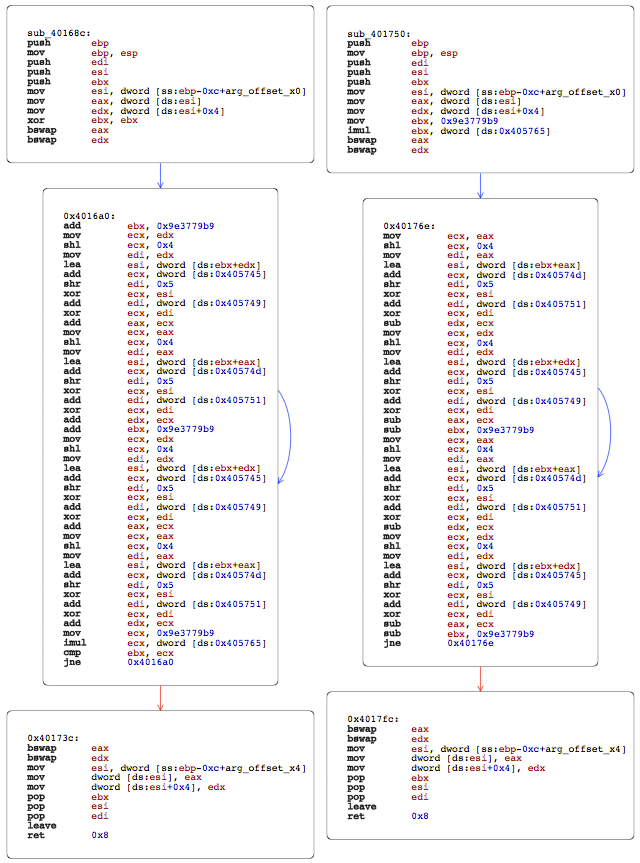Select 'mov dword [ds:esi+0x4], edx' in block 0x40173c
Image resolution: width=640 pixels, height=863 pixels.
[126, 787]
